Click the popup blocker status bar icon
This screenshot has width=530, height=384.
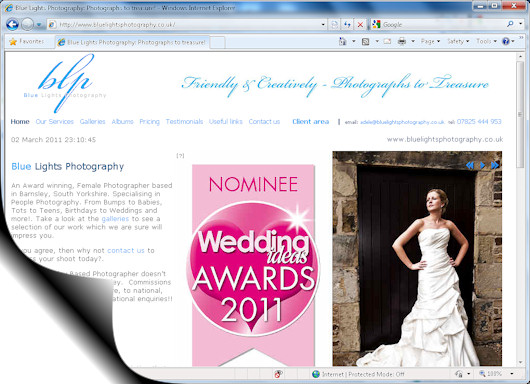[278, 374]
